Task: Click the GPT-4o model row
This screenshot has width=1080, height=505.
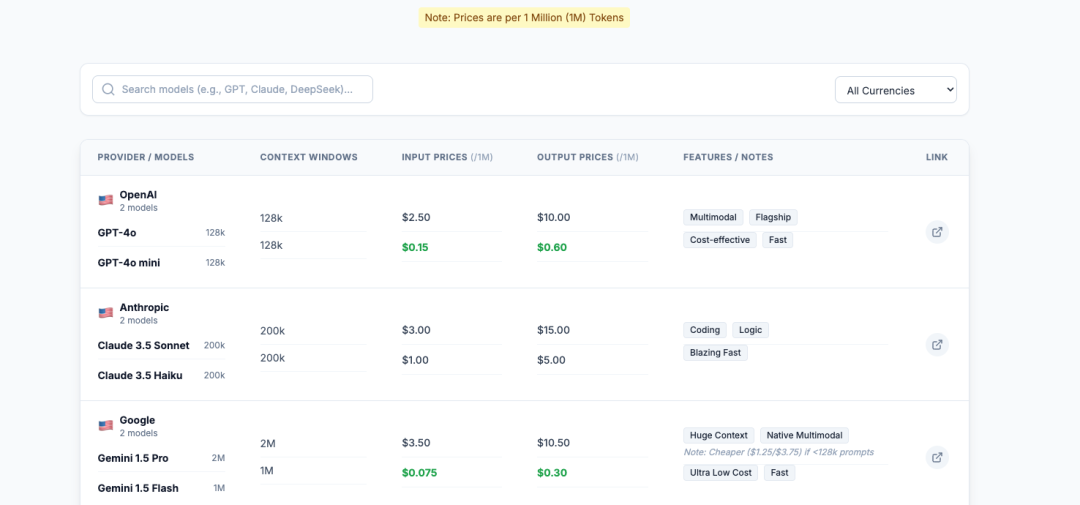Action: pyautogui.click(x=161, y=233)
